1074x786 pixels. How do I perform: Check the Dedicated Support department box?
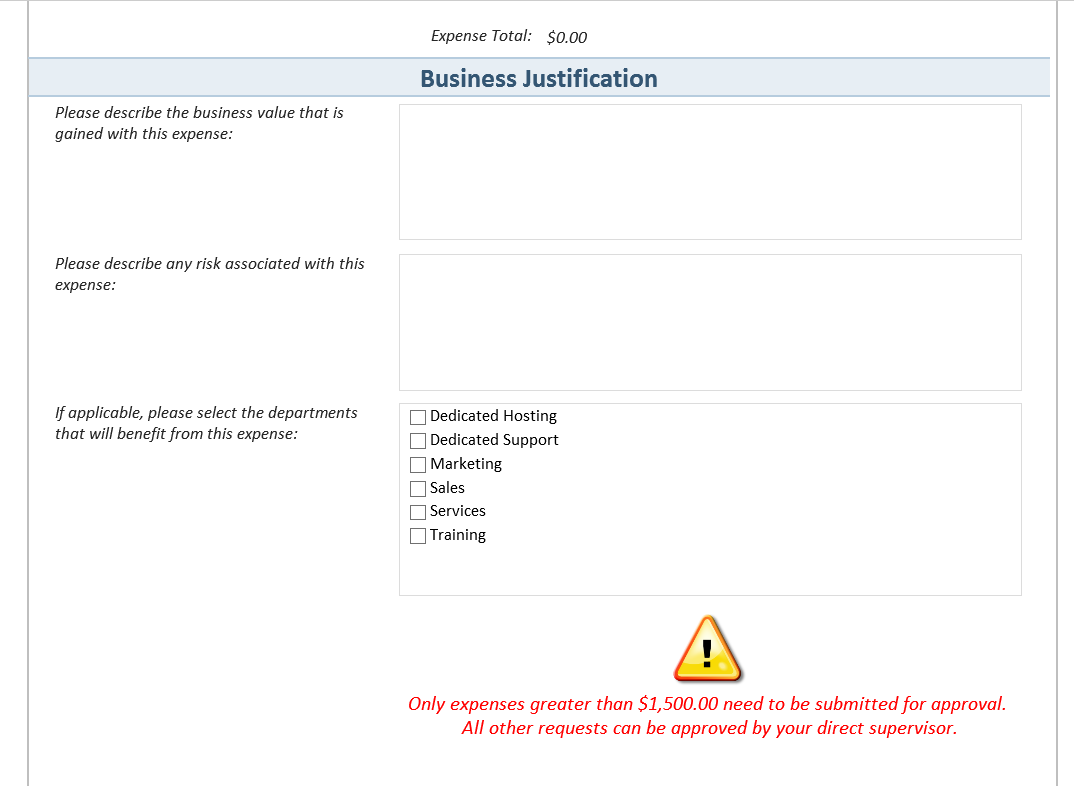pos(418,441)
